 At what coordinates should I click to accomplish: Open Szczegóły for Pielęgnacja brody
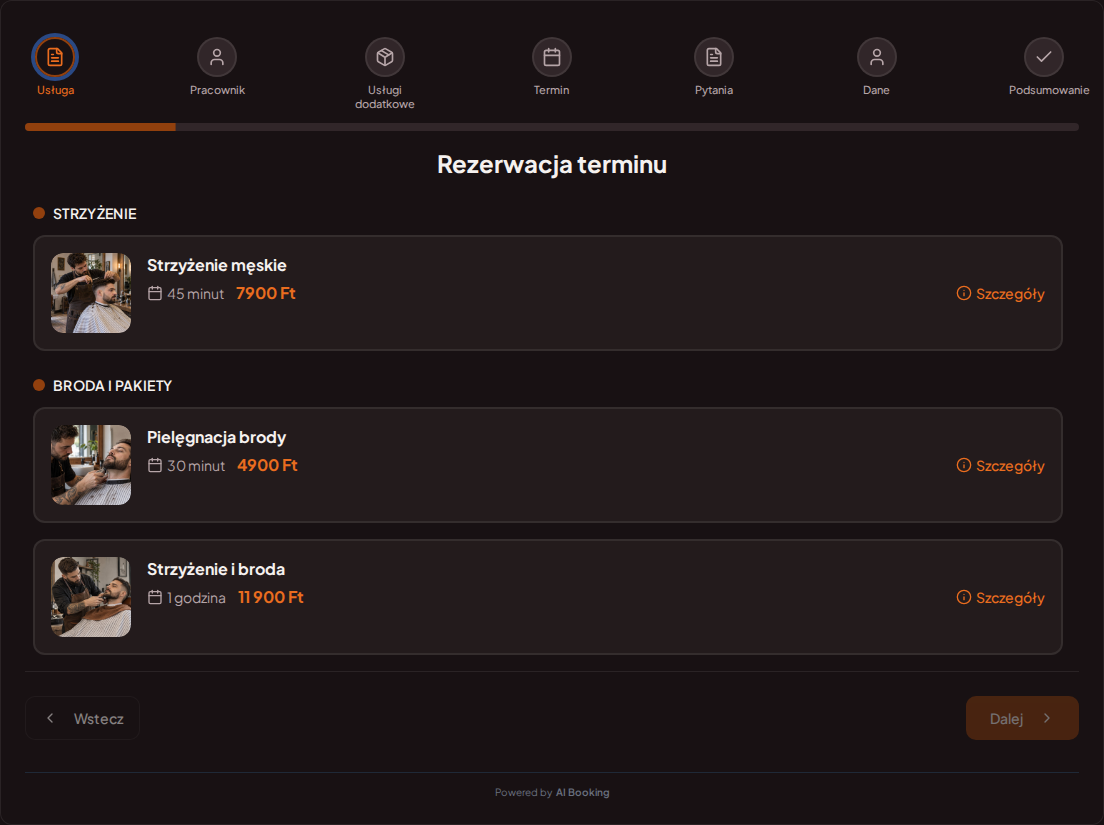(x=1000, y=465)
